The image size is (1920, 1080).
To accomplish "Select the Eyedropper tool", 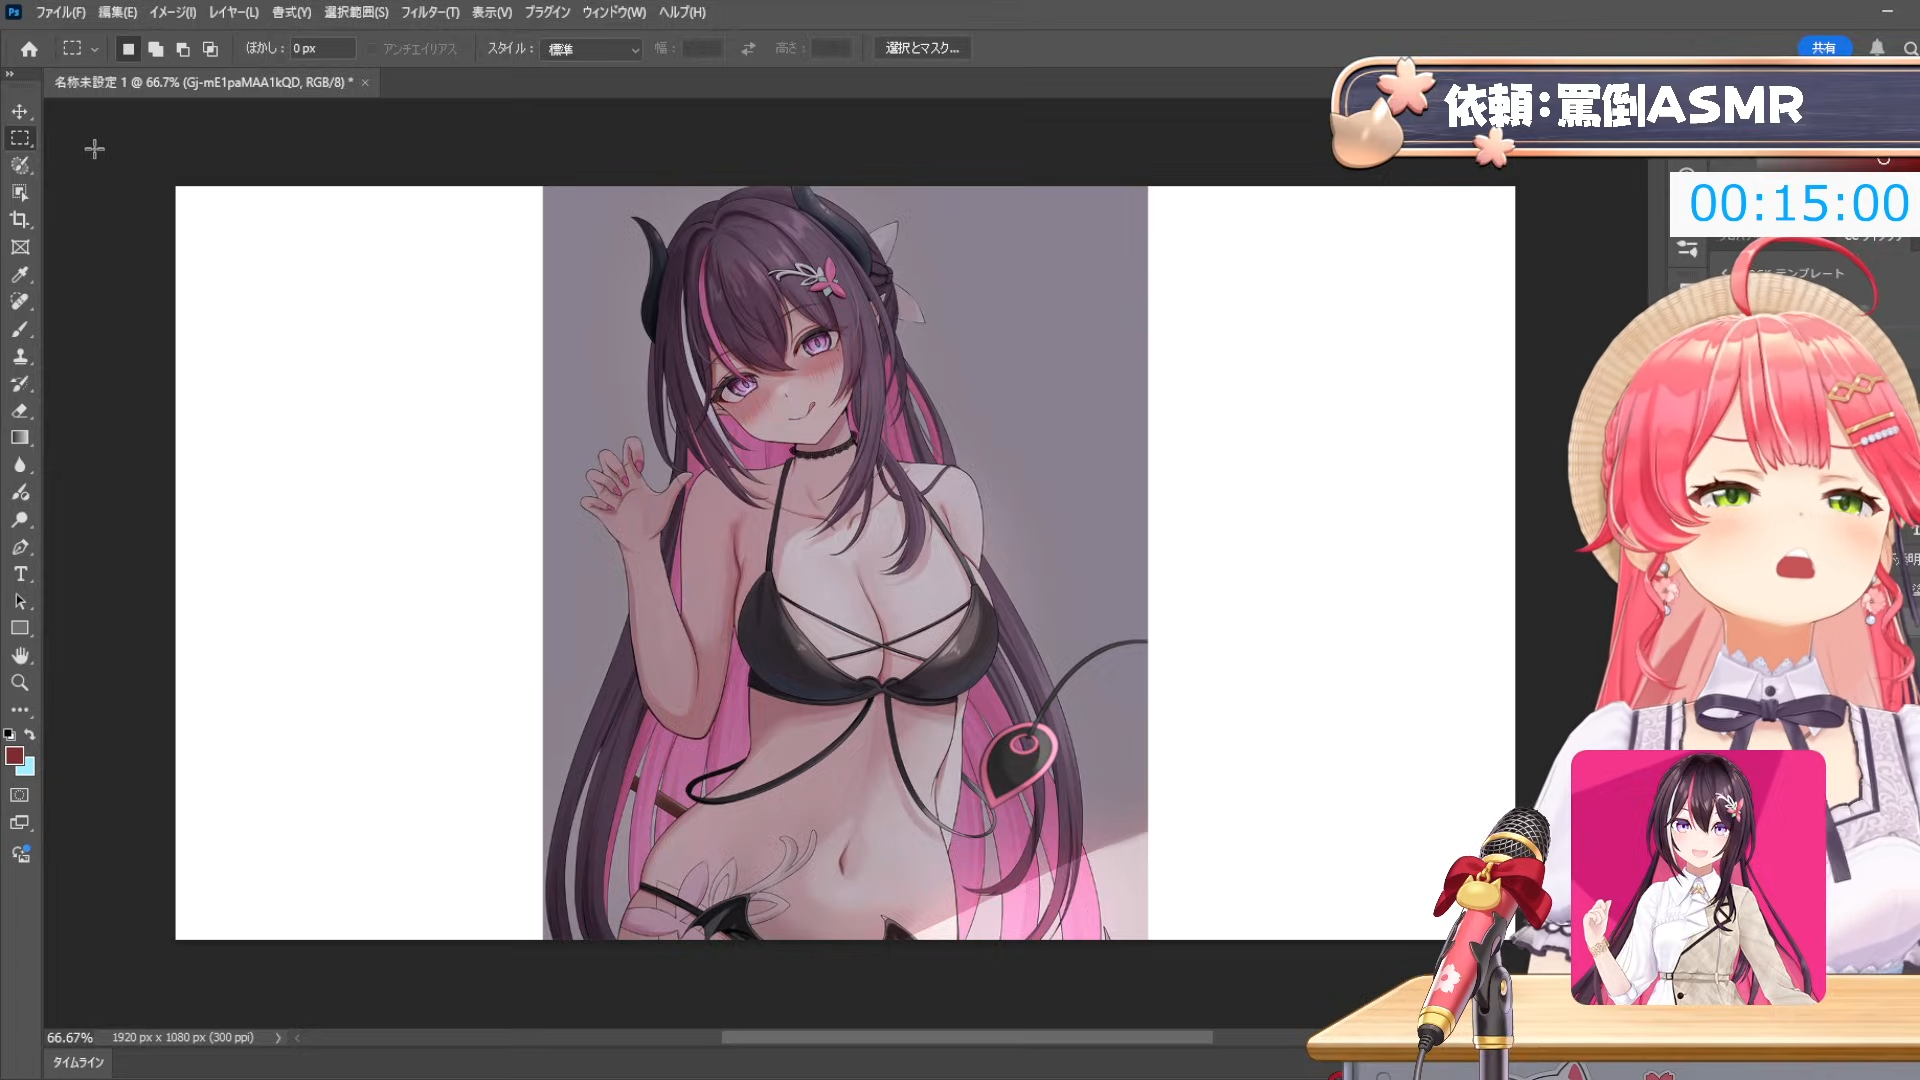I will [x=20, y=274].
